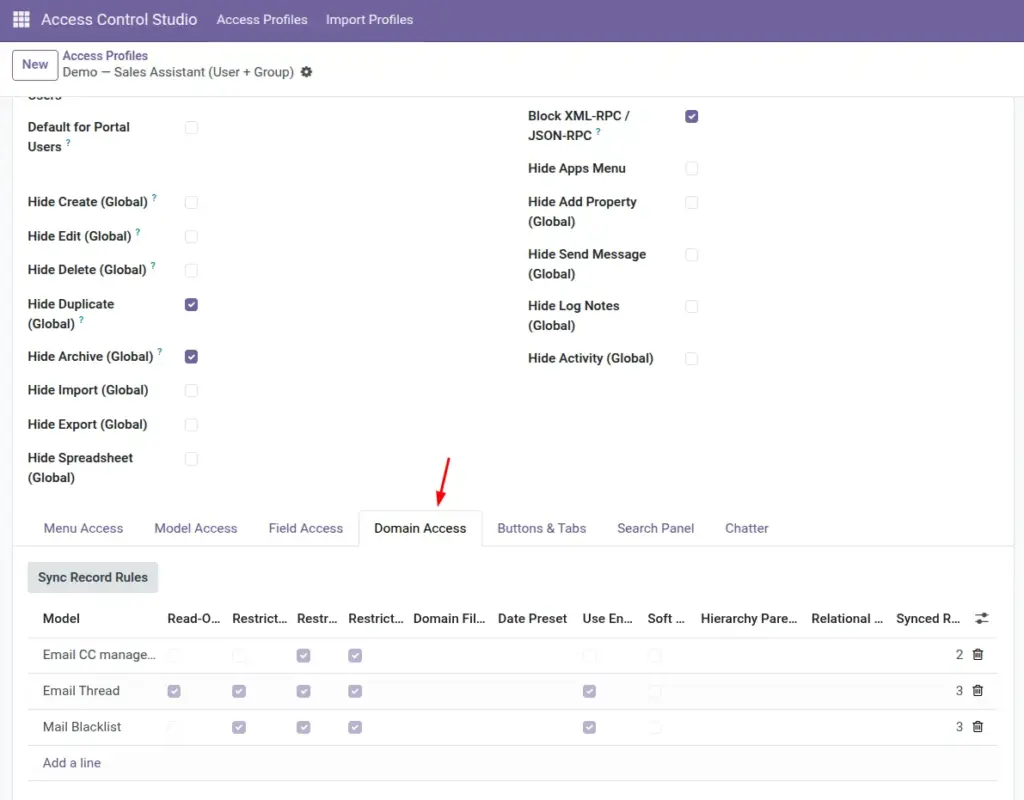Open the Import Profiles menu
Image resolution: width=1024 pixels, height=800 pixels.
370,20
